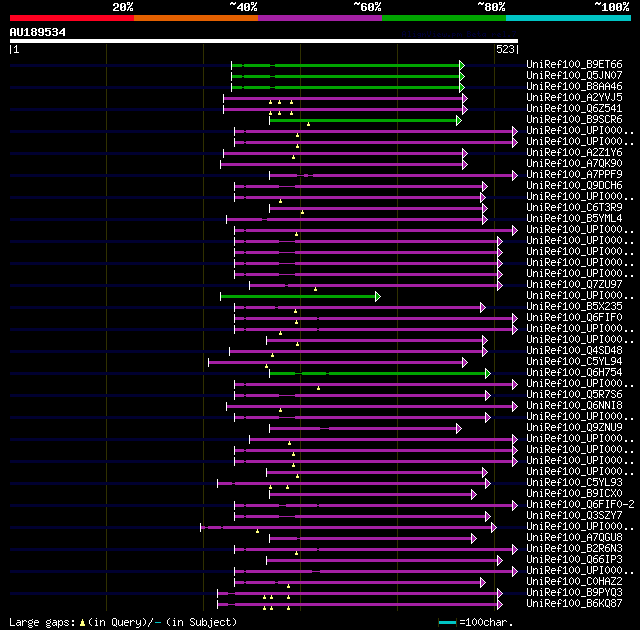Click the yellow gap marker under C6T3R9 bar

302,212
